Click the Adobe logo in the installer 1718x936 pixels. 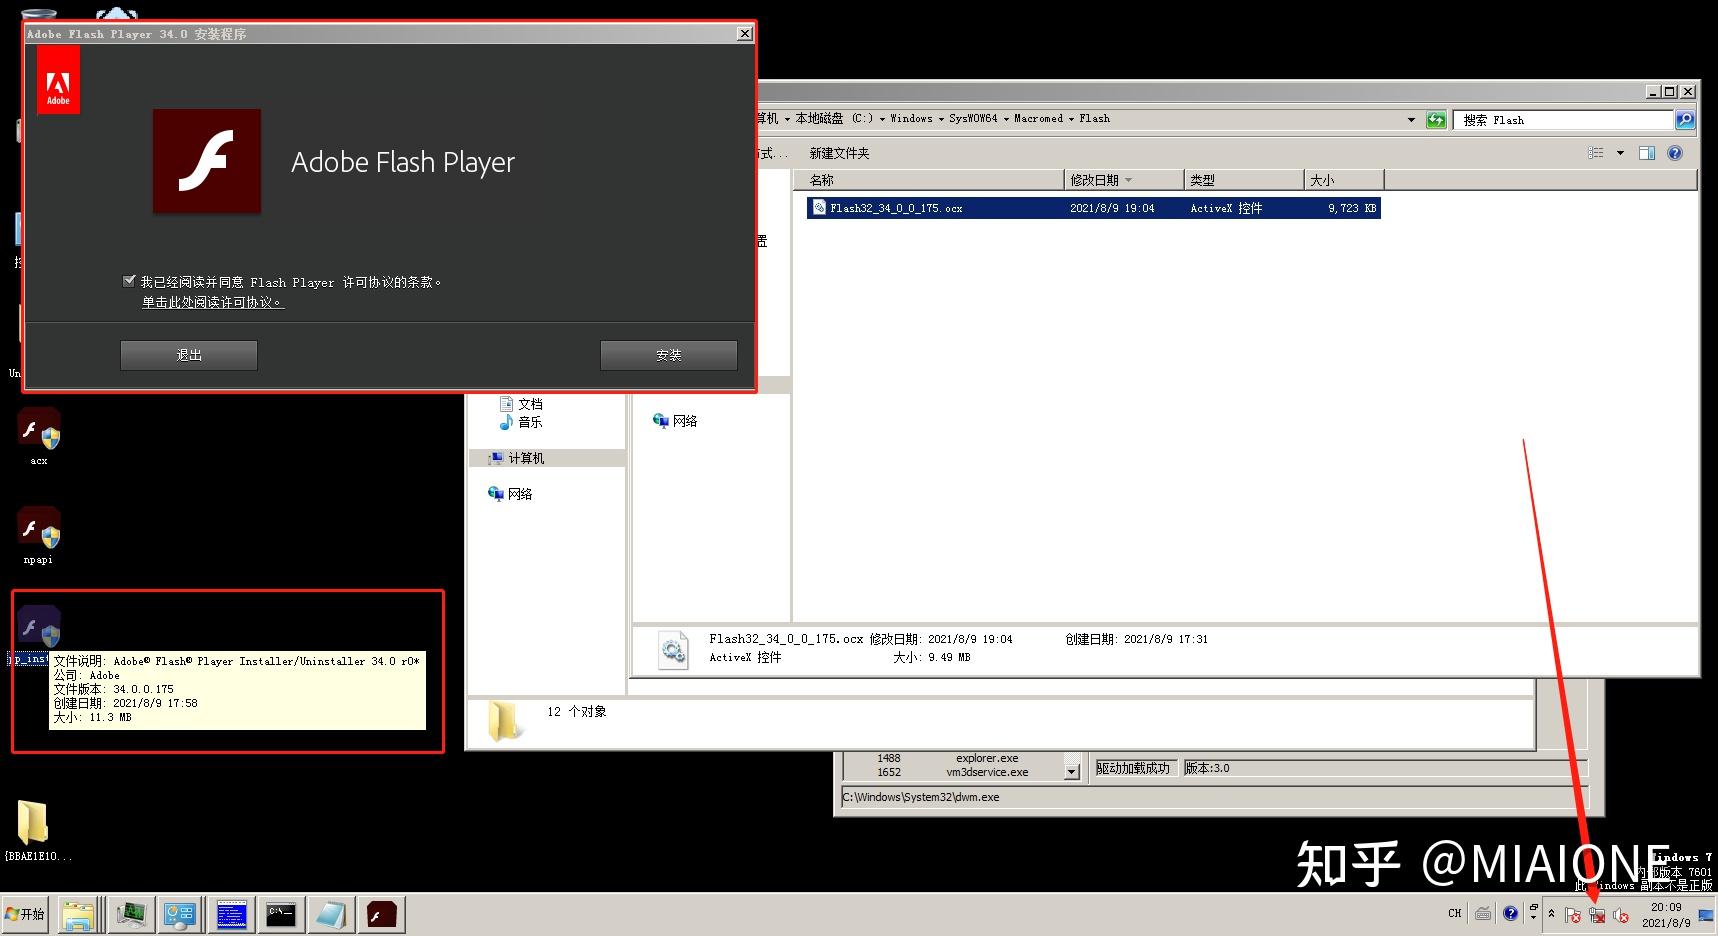58,79
